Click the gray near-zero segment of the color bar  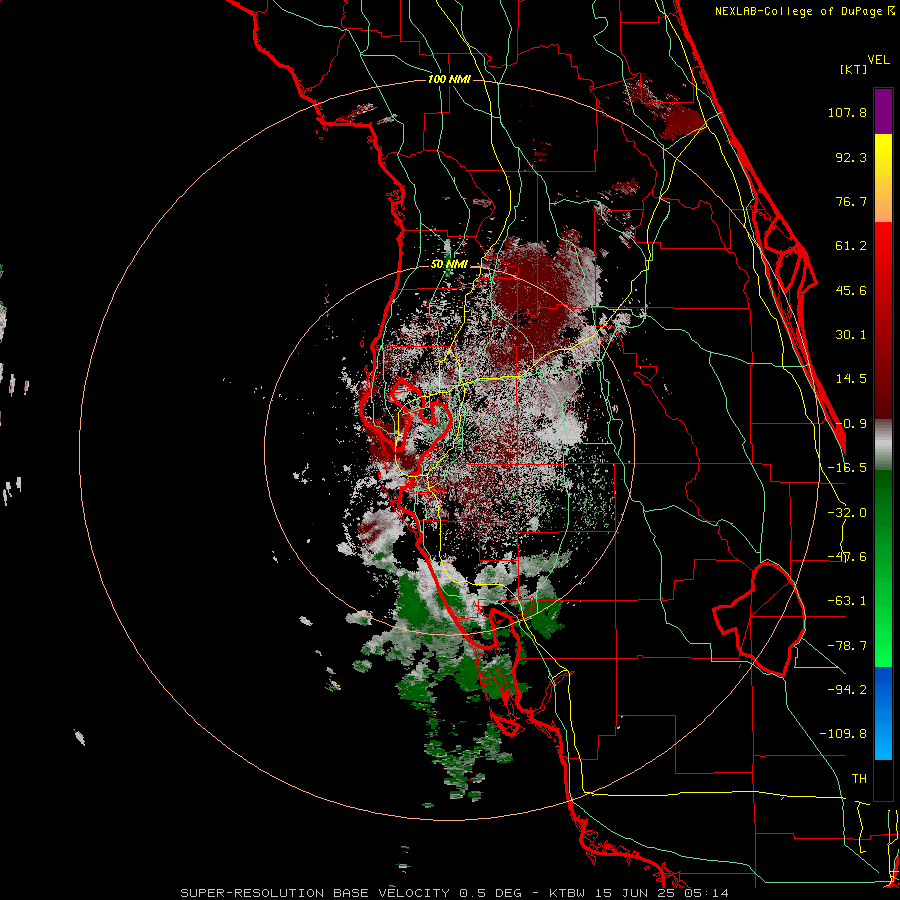click(883, 445)
